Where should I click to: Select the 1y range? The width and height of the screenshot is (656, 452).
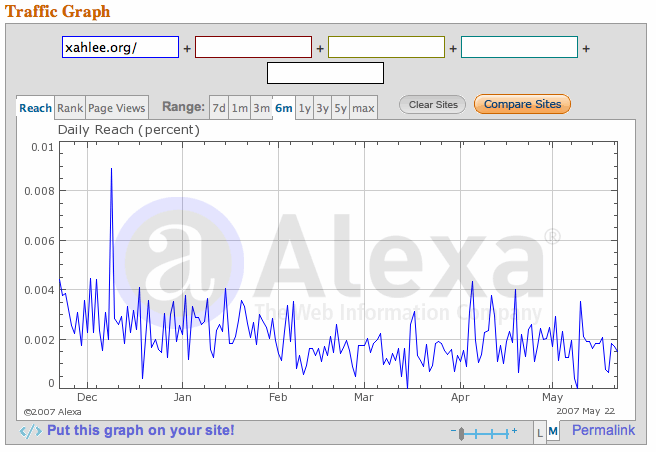304,108
